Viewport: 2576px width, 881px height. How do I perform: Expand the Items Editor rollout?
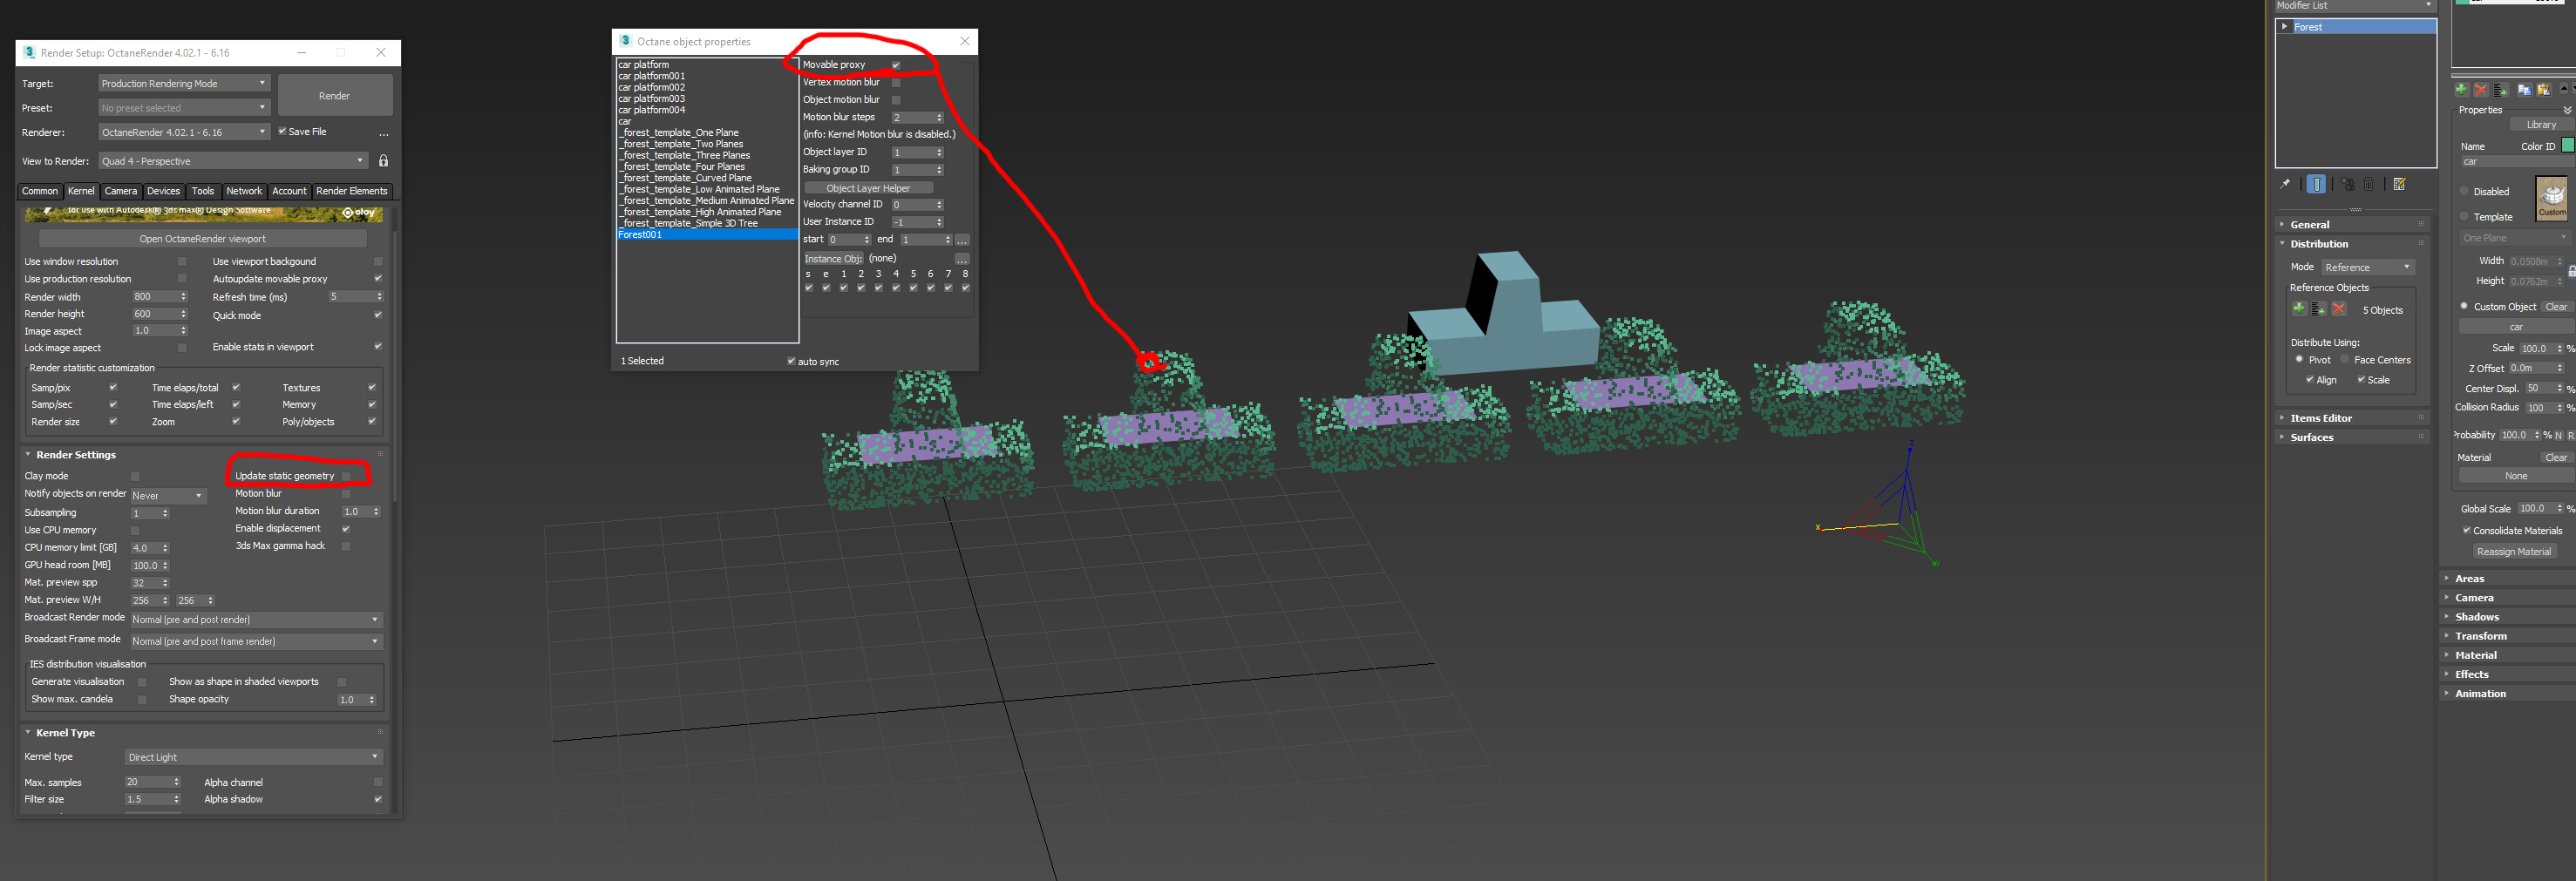(2352, 418)
